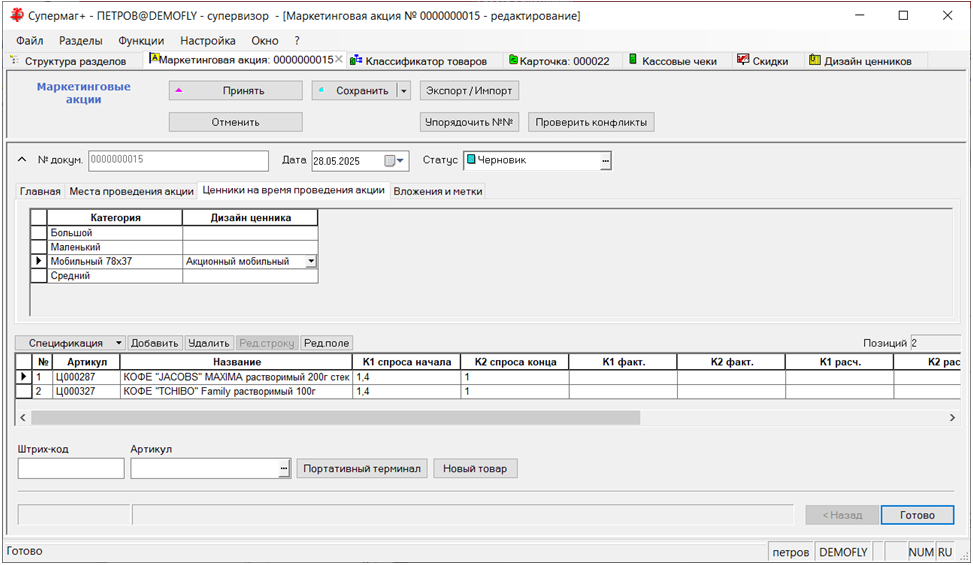Screen dimensions: 973x565
Task: Select row marker cell for Средний category
Action: click(x=38, y=276)
